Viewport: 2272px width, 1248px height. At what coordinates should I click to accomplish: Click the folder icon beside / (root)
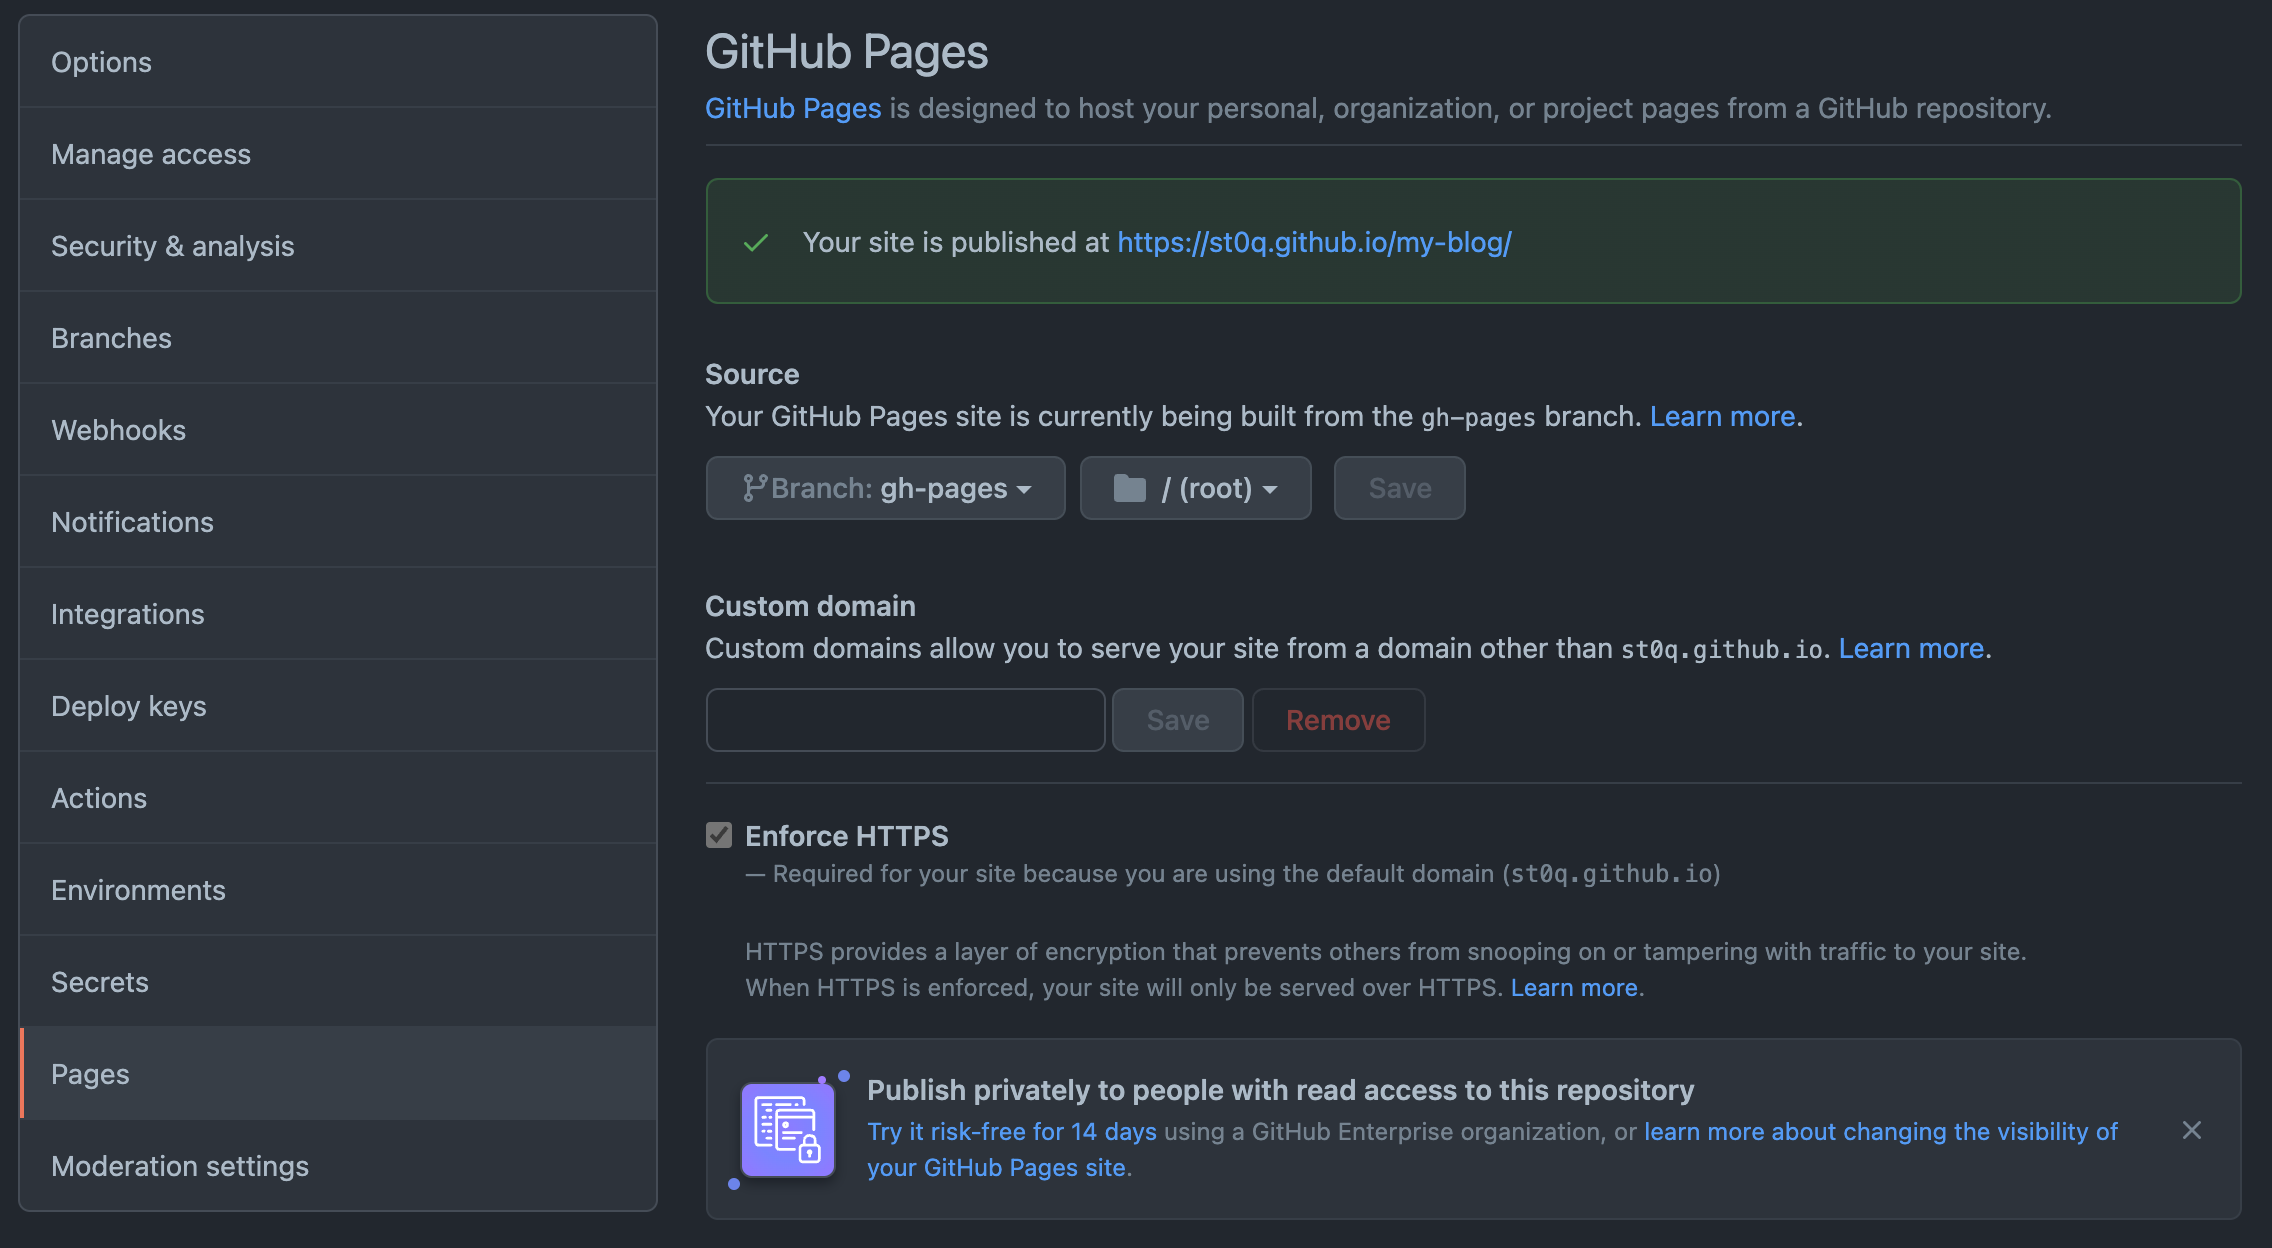point(1130,488)
